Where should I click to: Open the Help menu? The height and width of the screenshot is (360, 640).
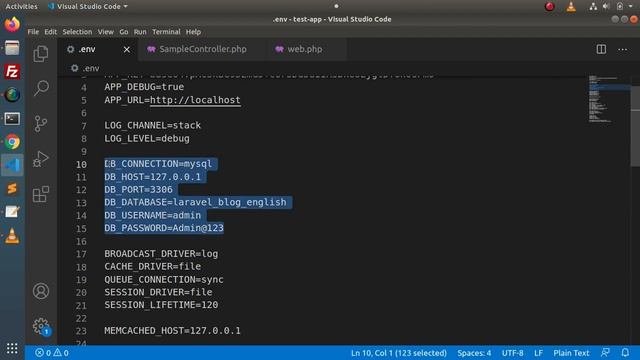(x=193, y=32)
